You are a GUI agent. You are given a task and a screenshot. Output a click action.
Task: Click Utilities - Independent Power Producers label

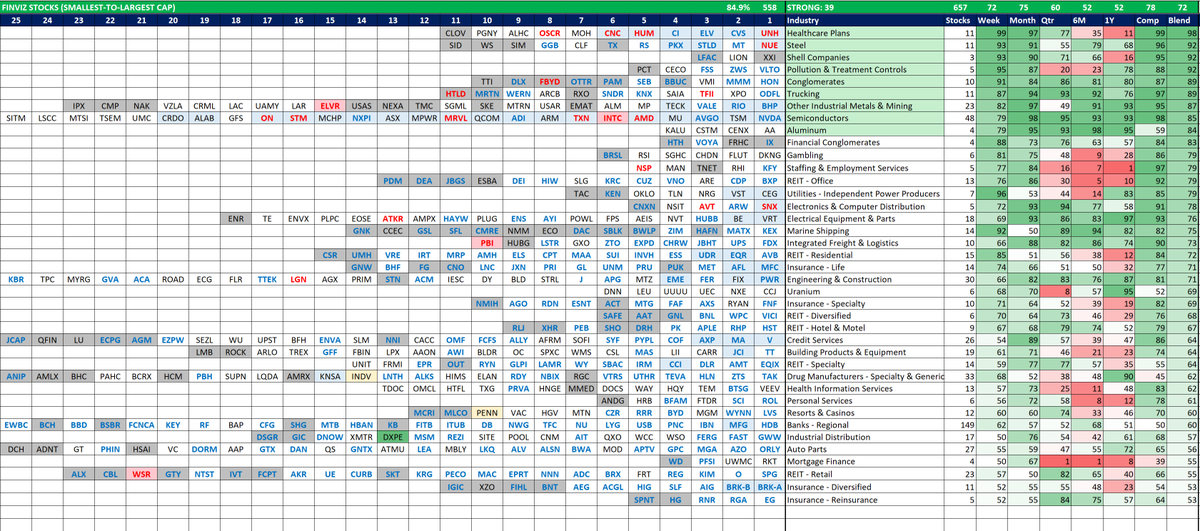[861, 192]
